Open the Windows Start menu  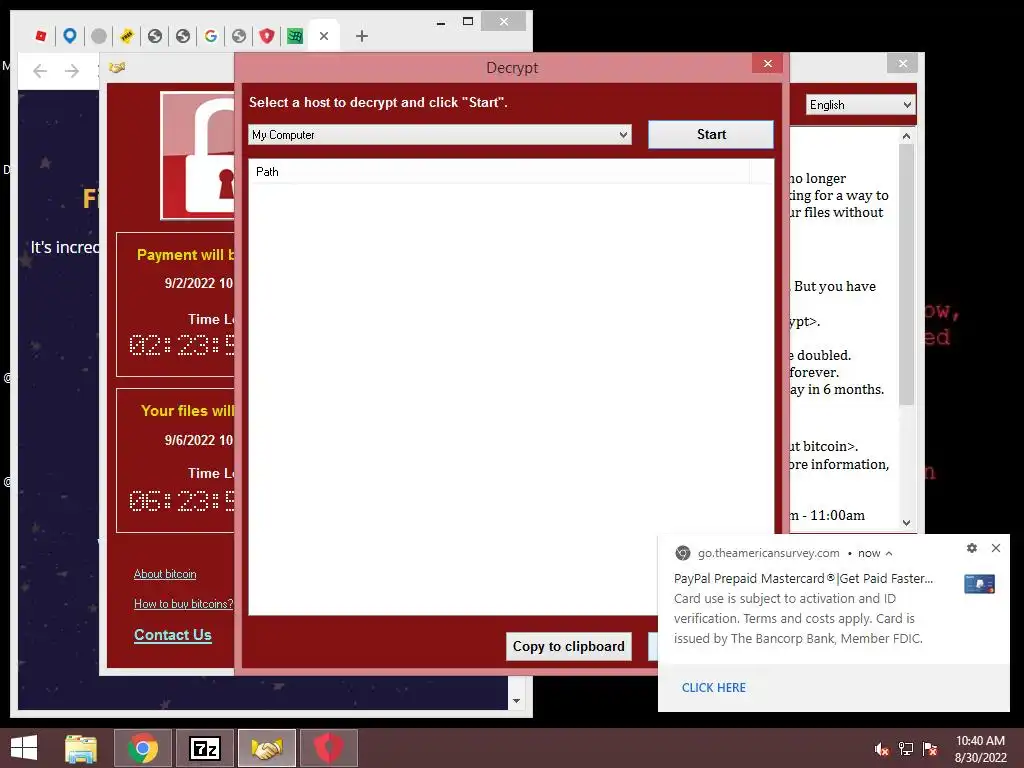[x=24, y=748]
